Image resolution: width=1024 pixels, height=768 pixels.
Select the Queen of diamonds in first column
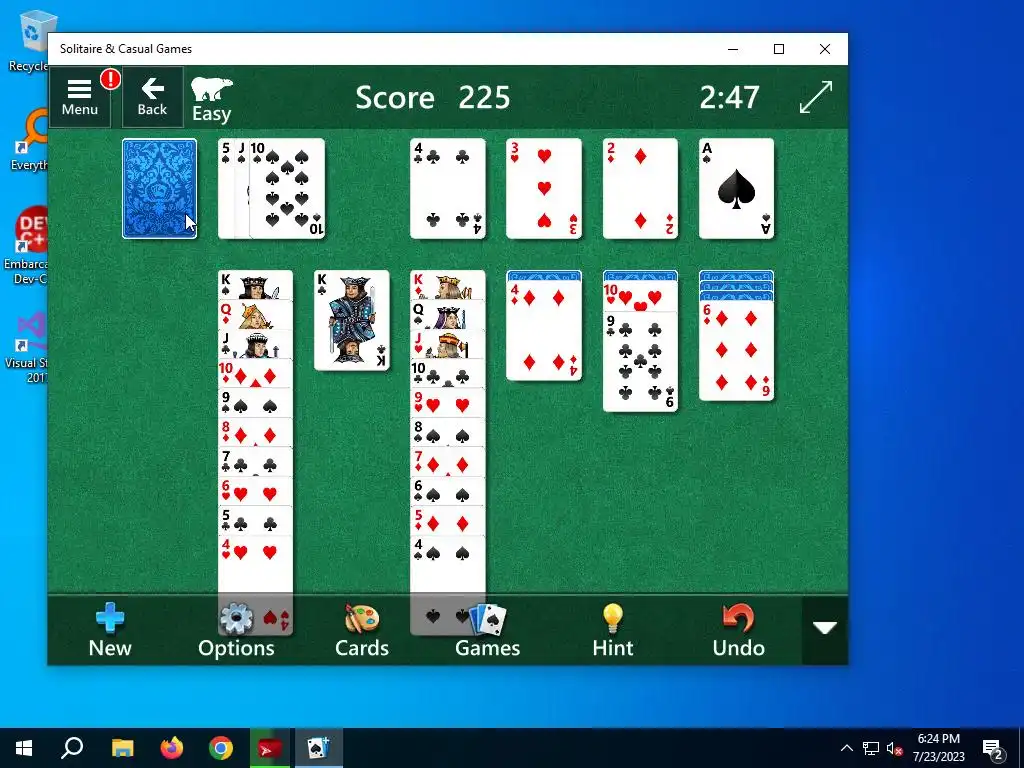[x=255, y=315]
